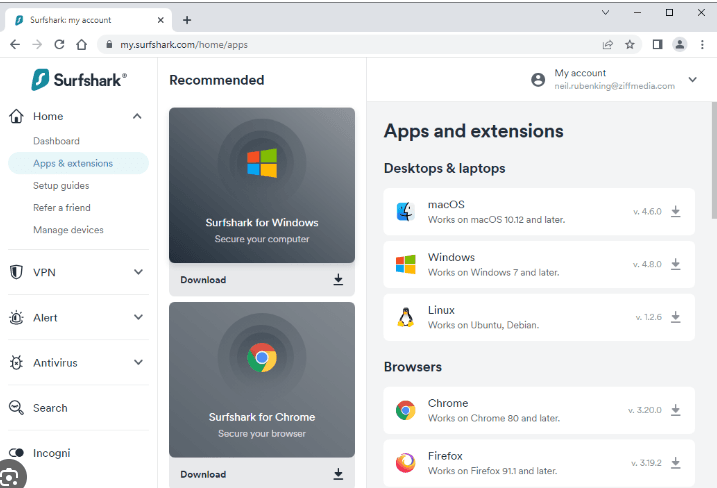The image size is (717, 488).
Task: Open Manage devices
Action: click(68, 230)
